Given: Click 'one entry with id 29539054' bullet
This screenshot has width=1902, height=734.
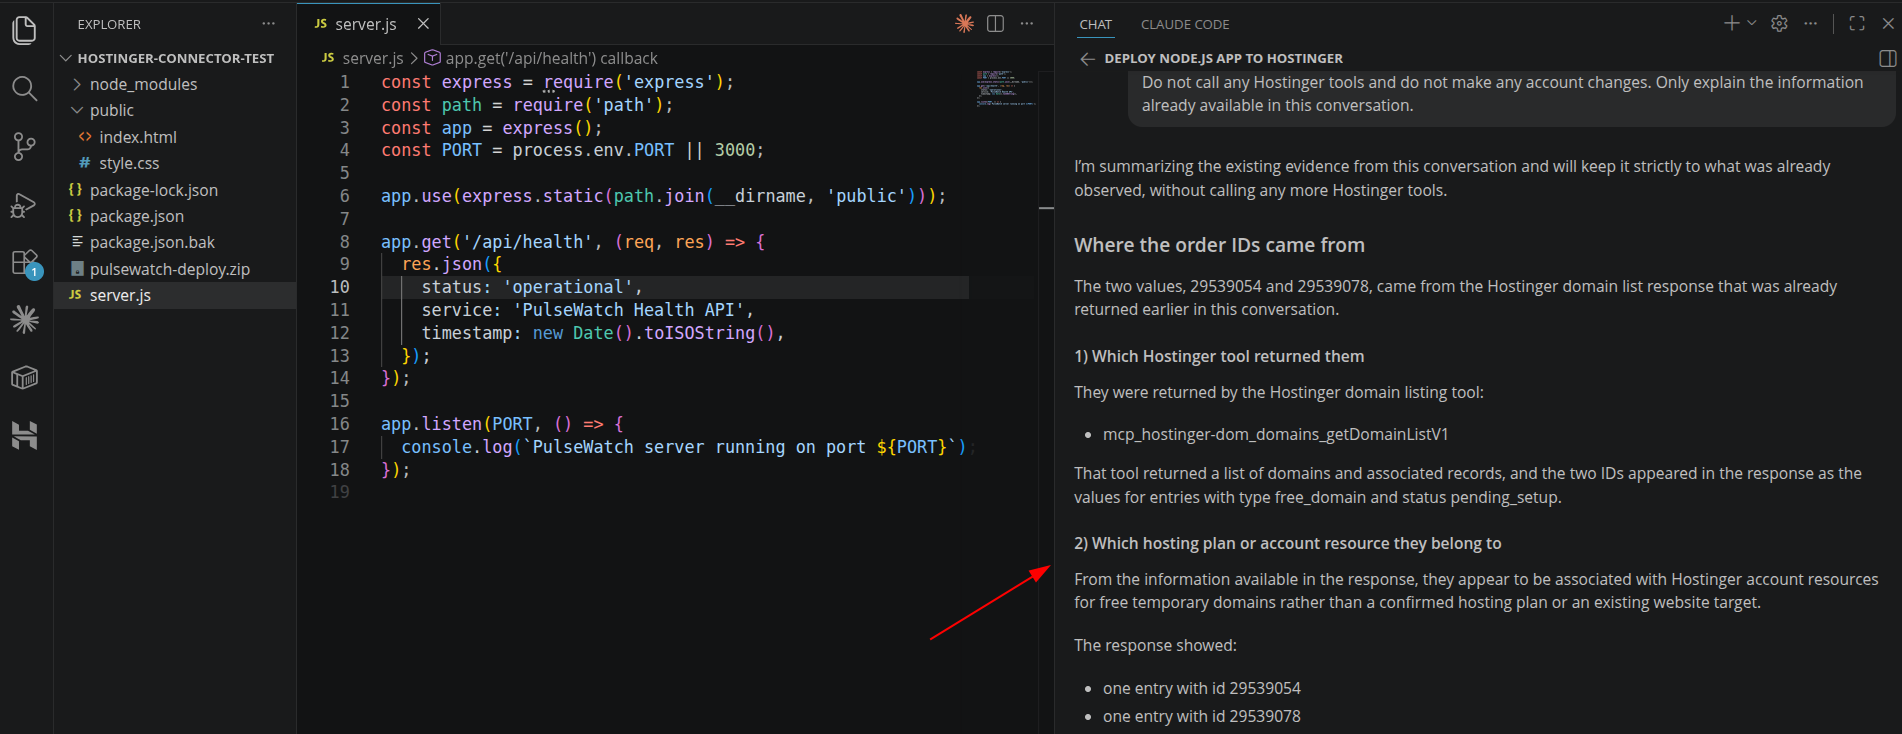Looking at the screenshot, I should coord(1201,689).
